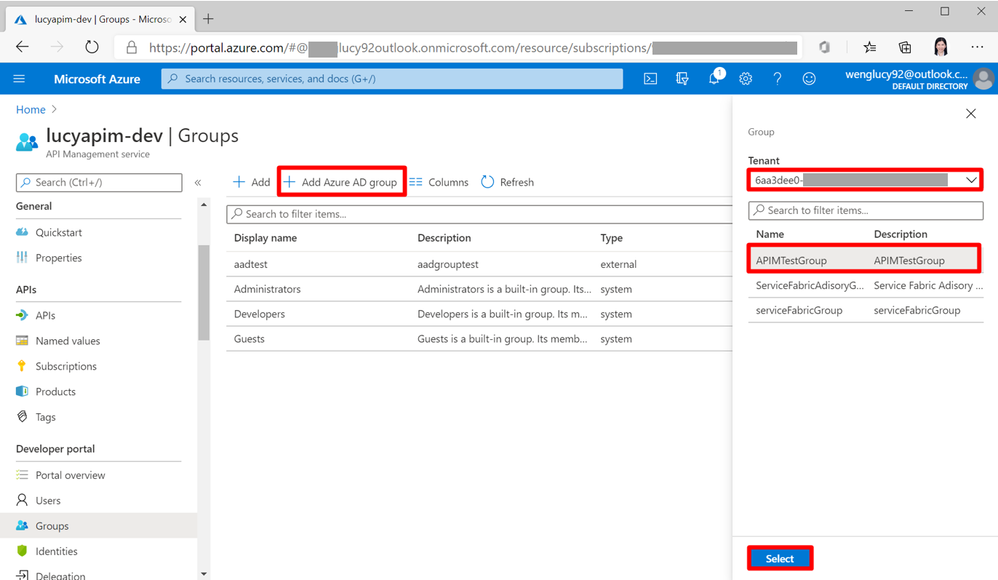998x580 pixels.
Task: Open the Azure portal hamburger menu
Action: click(x=19, y=79)
